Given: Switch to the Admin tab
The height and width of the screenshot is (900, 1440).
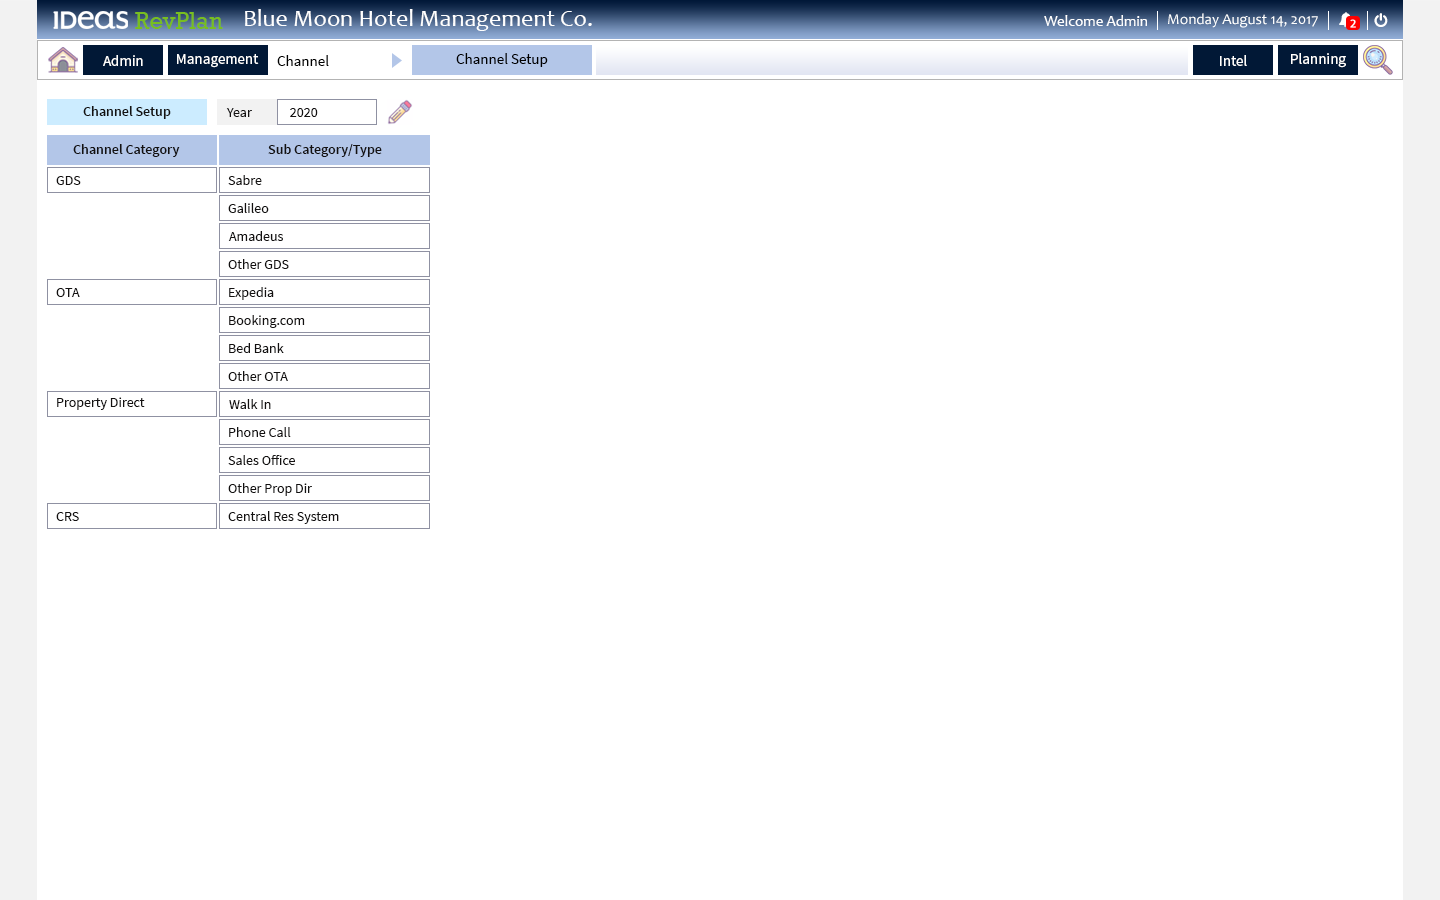Looking at the screenshot, I should (x=122, y=60).
